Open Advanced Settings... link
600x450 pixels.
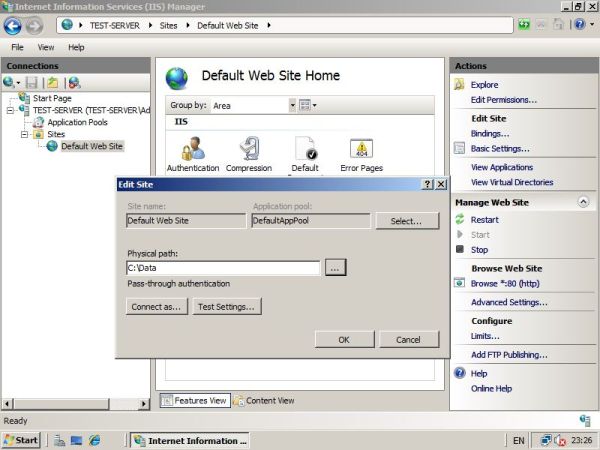[x=509, y=302]
